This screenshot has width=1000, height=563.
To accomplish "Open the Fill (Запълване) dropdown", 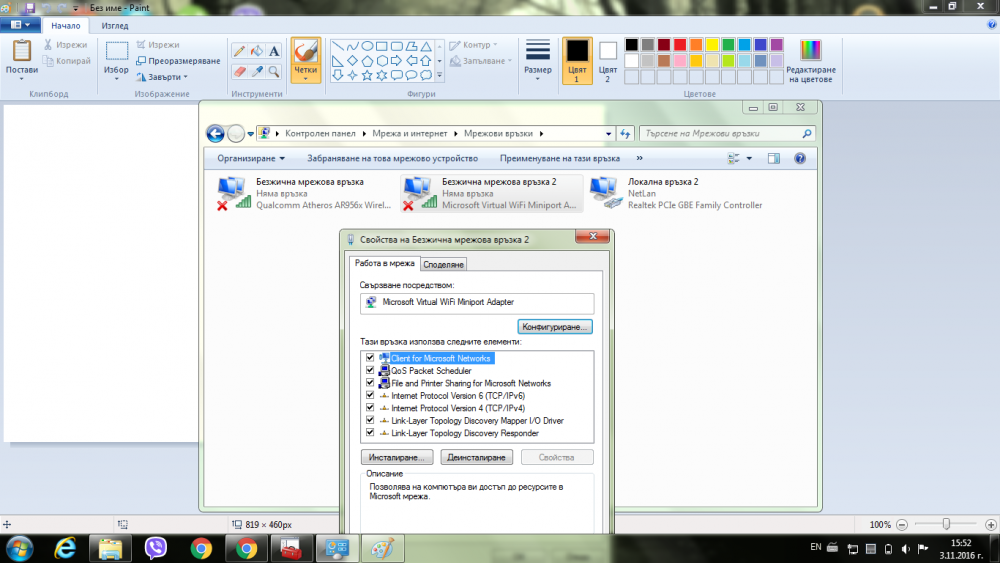I will pyautogui.click(x=481, y=61).
